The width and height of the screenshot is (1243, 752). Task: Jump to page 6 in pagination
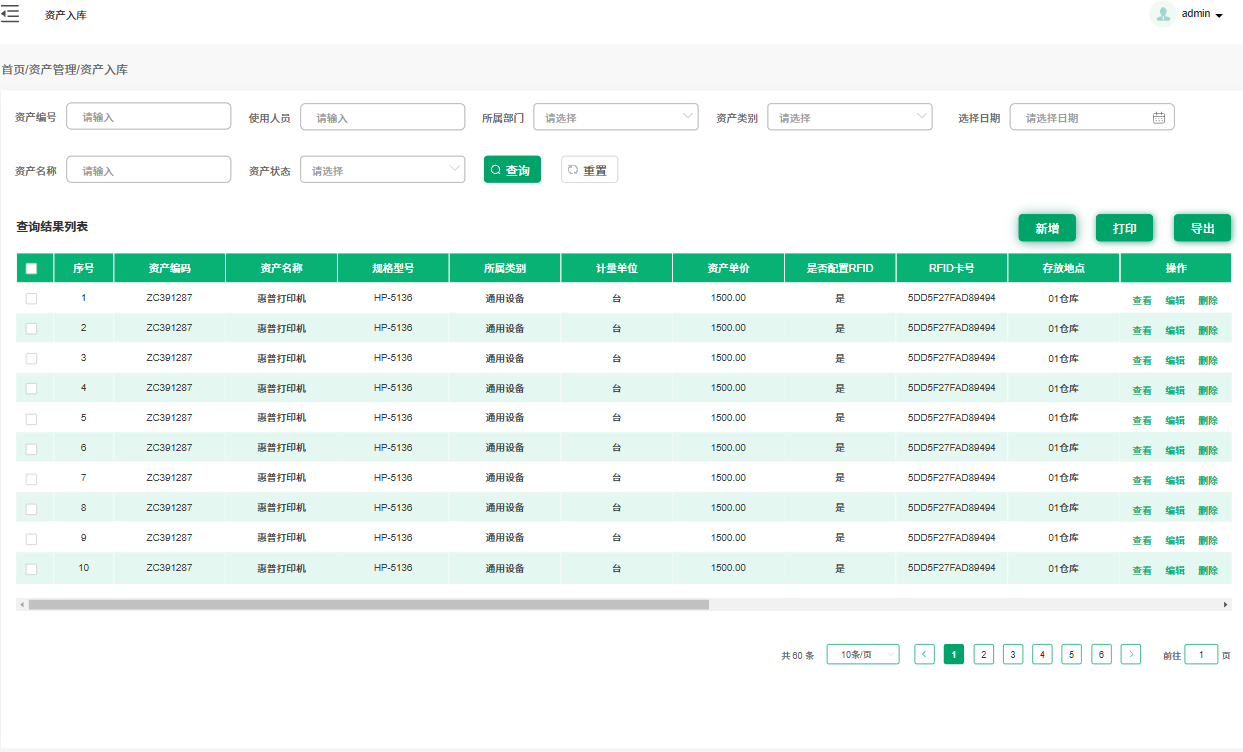pos(1101,655)
